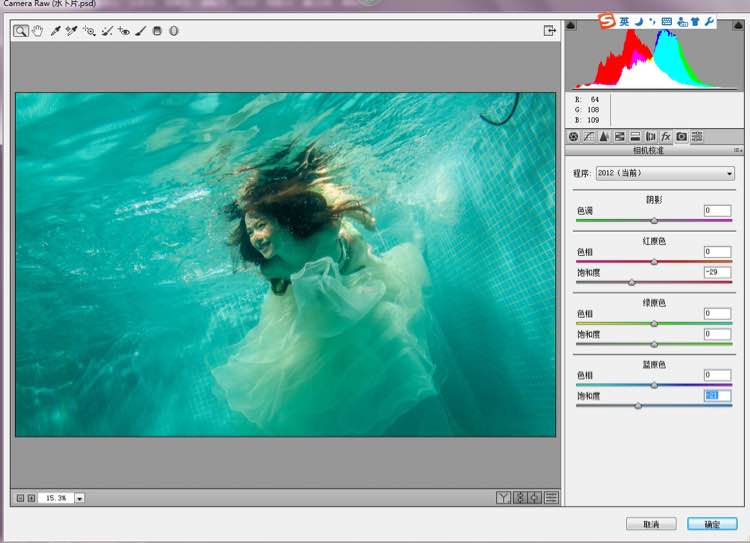Click the zoom out minus button
Image resolution: width=750 pixels, height=543 pixels.
point(20,498)
